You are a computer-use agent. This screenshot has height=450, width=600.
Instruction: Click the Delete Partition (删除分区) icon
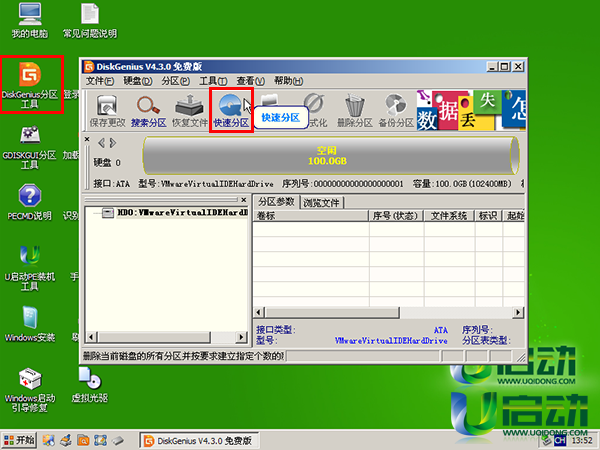pyautogui.click(x=354, y=111)
